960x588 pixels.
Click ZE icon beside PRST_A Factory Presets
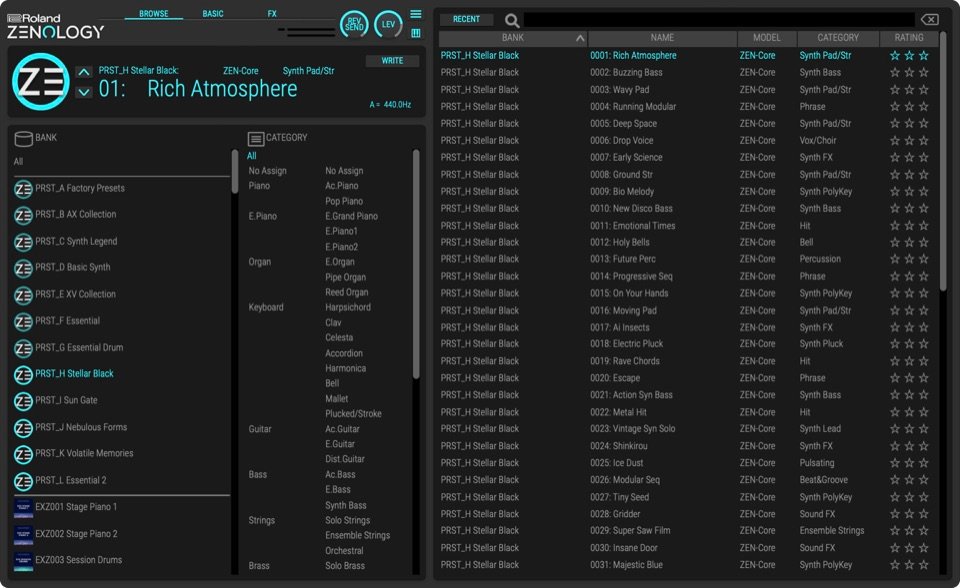click(x=23, y=189)
